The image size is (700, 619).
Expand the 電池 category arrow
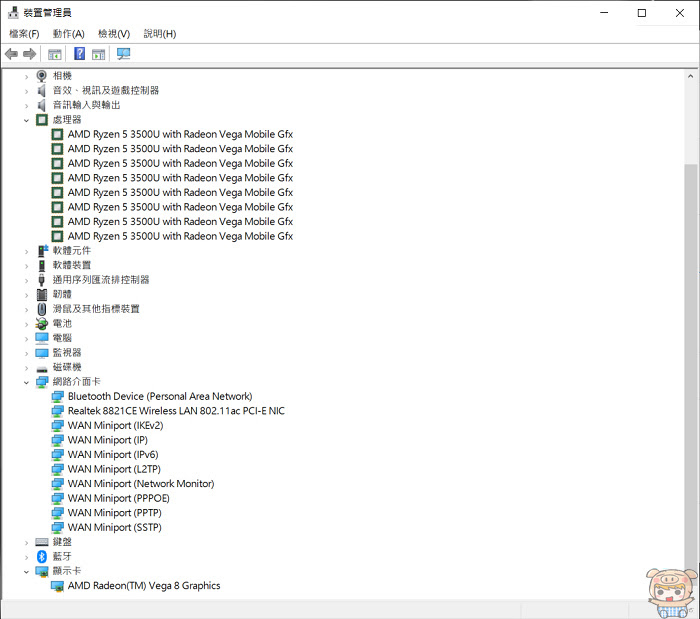pos(26,324)
